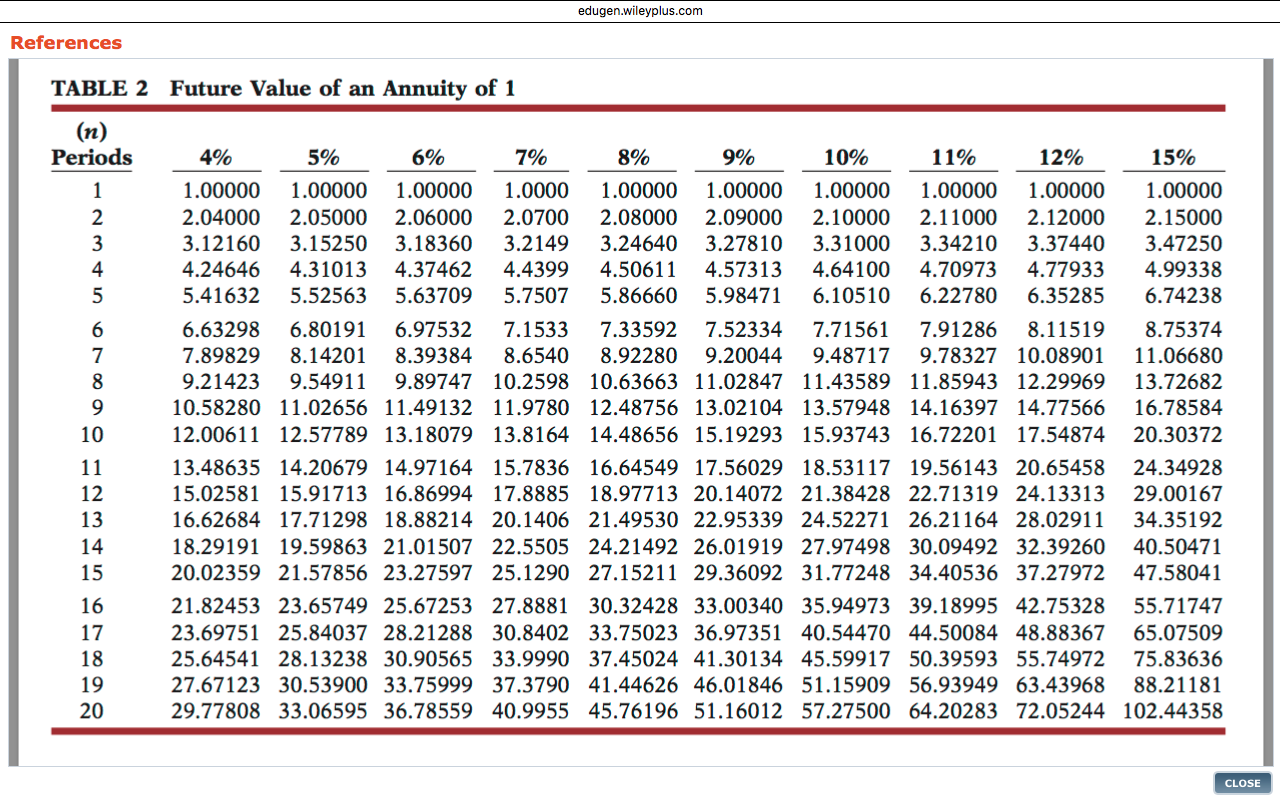Click the cell value 3.47250

[x=1183, y=243]
